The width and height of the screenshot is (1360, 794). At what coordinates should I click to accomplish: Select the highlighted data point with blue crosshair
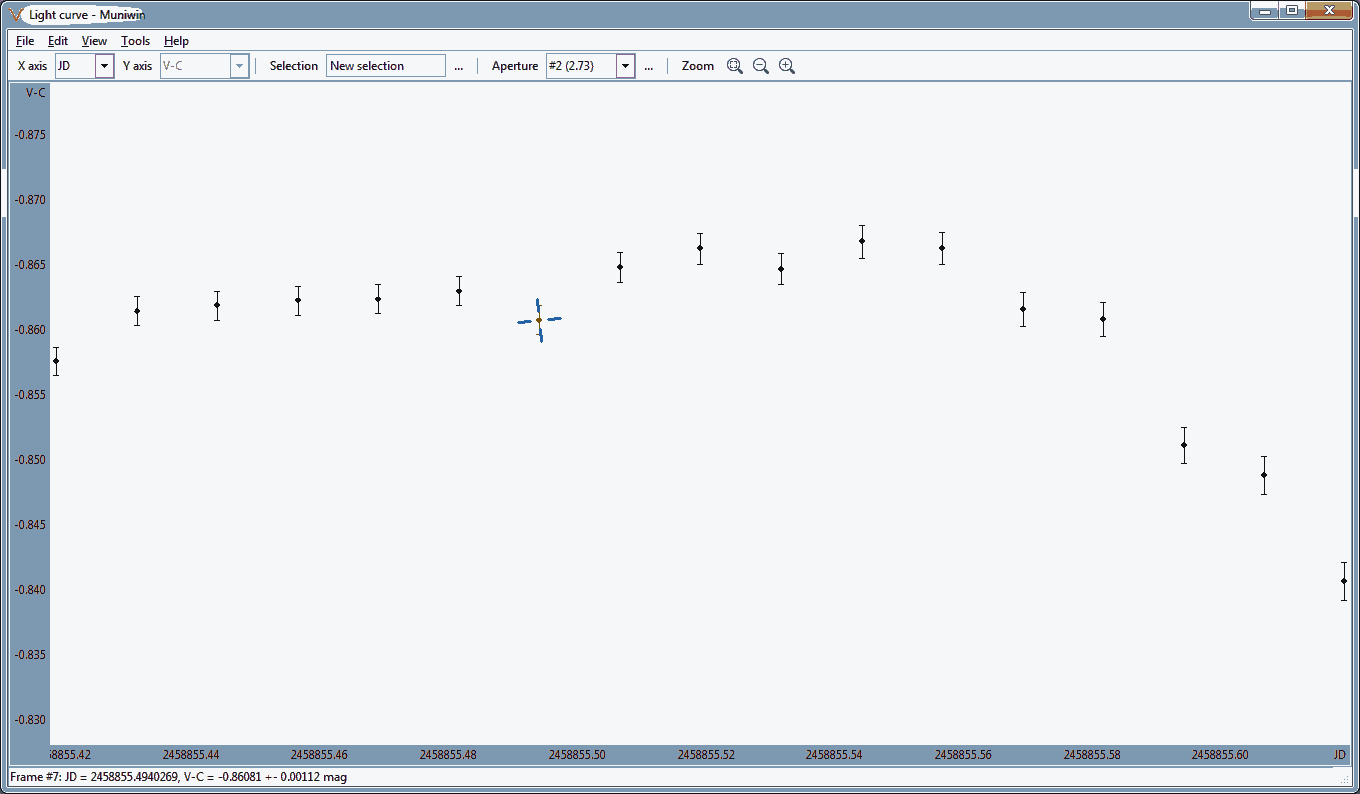[x=539, y=320]
